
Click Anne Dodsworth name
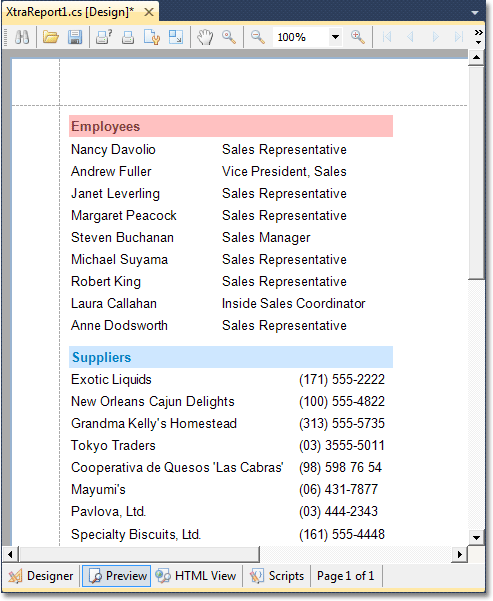click(x=119, y=325)
